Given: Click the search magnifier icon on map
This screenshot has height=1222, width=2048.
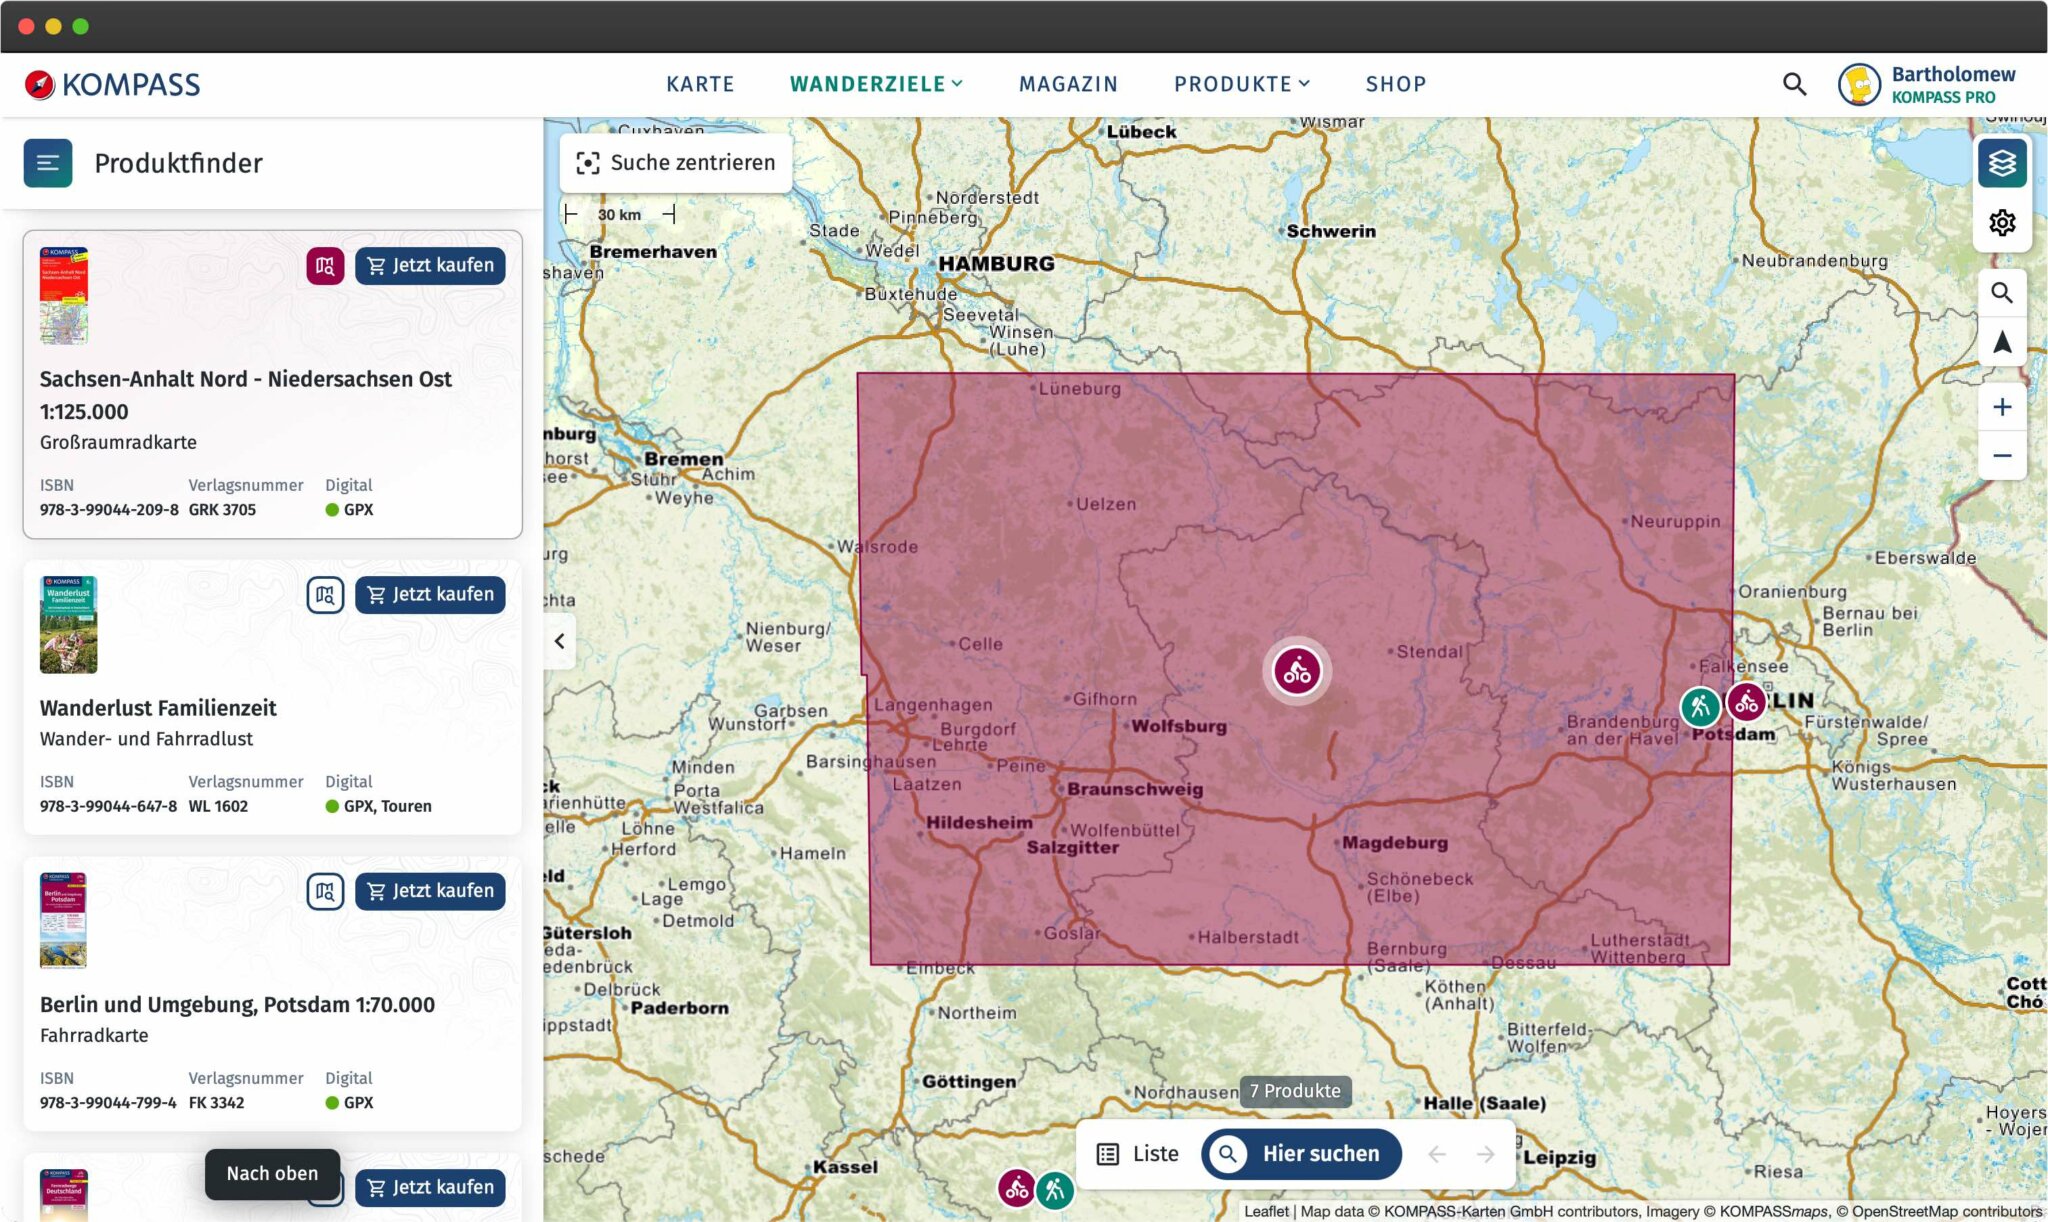Looking at the screenshot, I should pyautogui.click(x=2003, y=292).
